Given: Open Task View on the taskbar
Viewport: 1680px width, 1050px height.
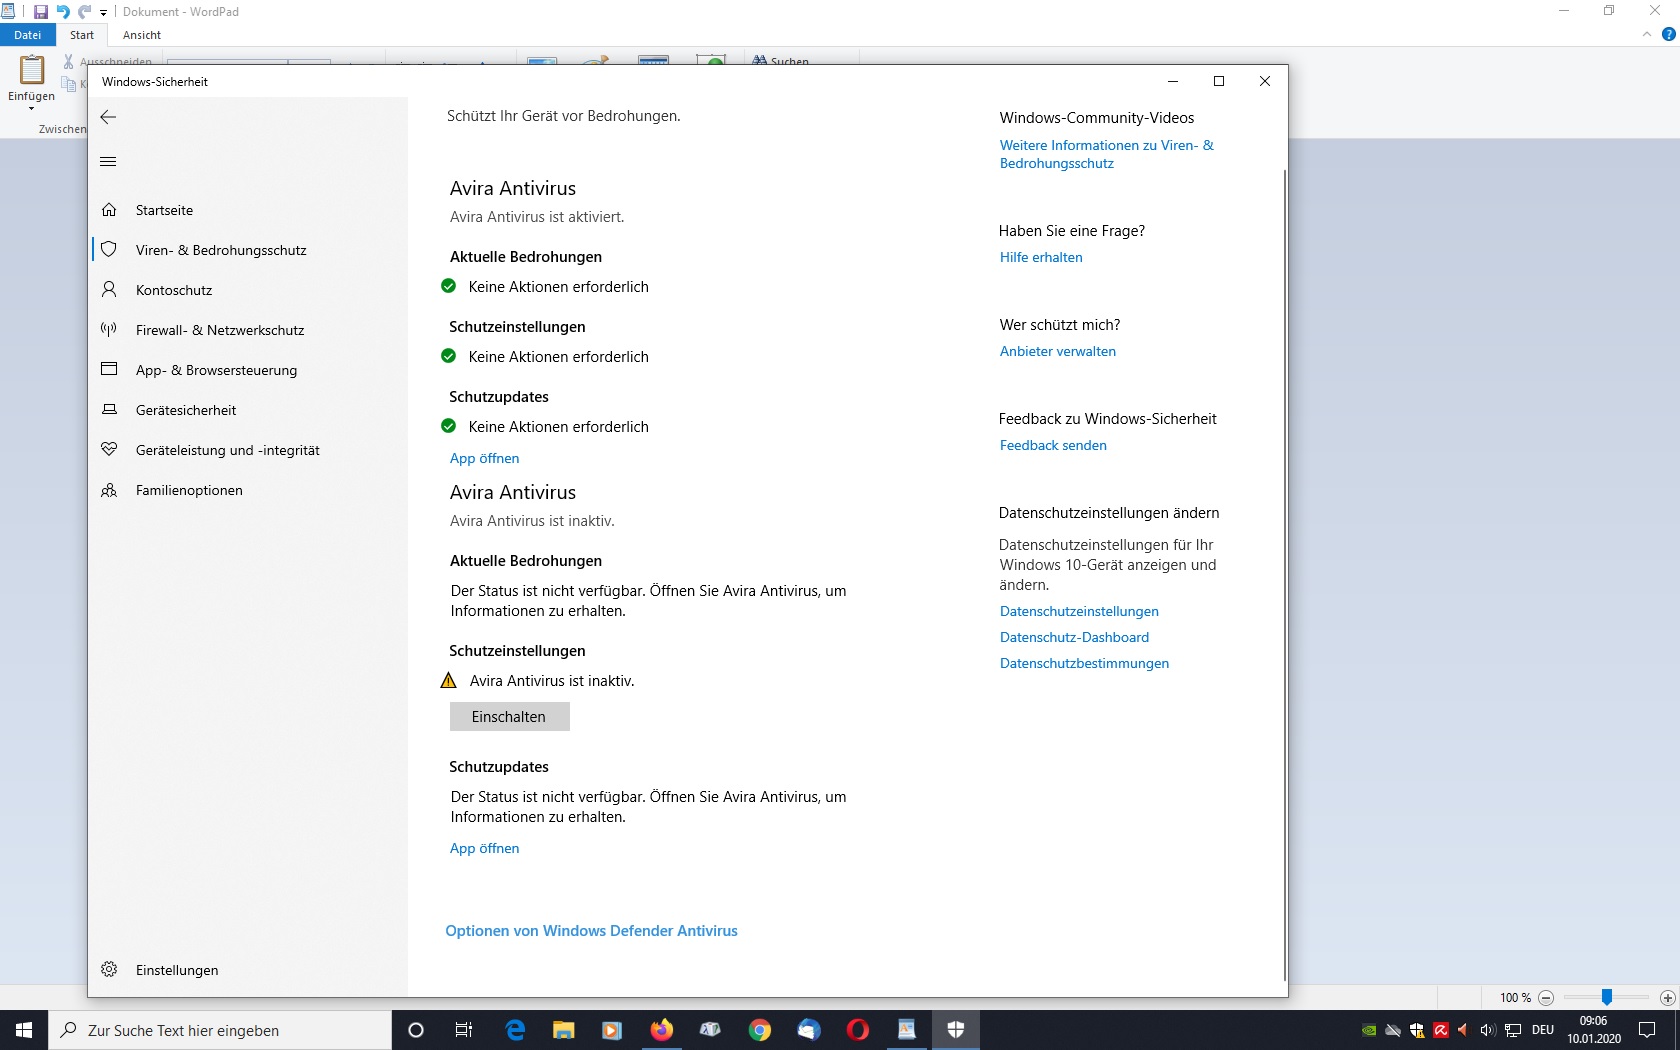Looking at the screenshot, I should tap(464, 1030).
